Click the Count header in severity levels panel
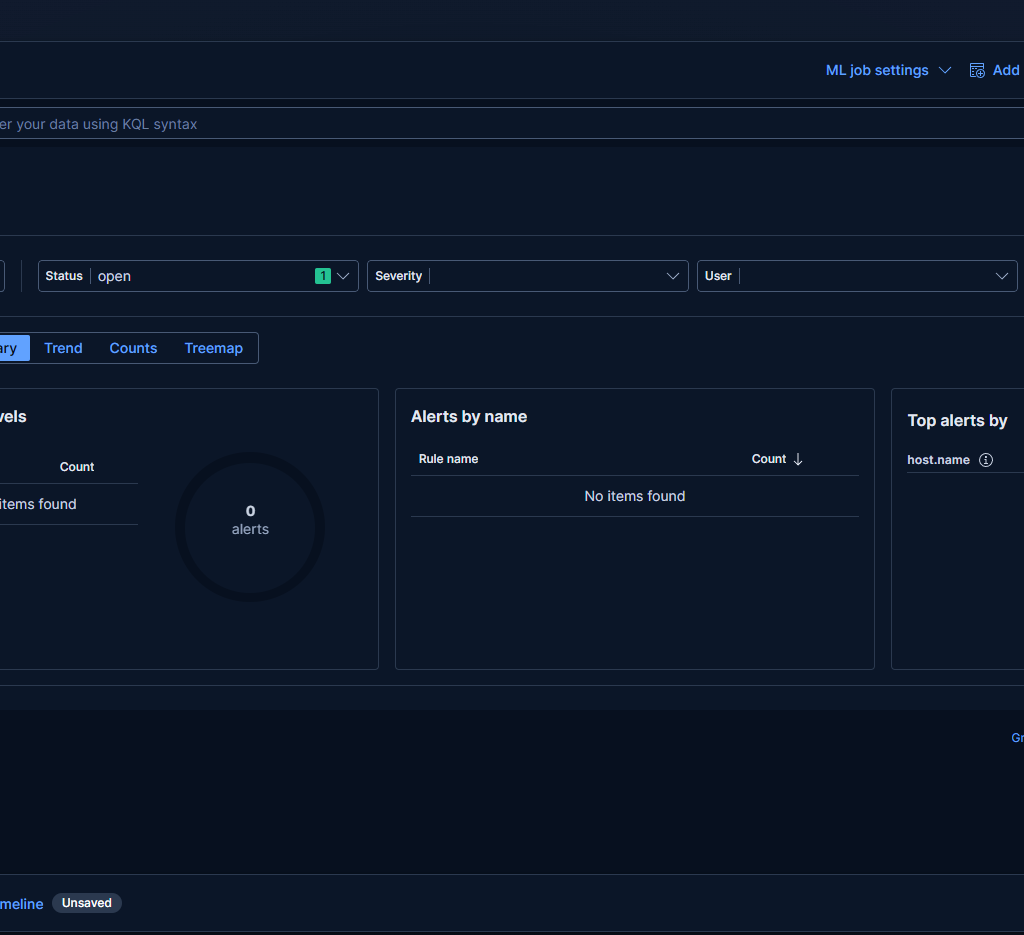Screen dimensions: 1024x935 [77, 467]
